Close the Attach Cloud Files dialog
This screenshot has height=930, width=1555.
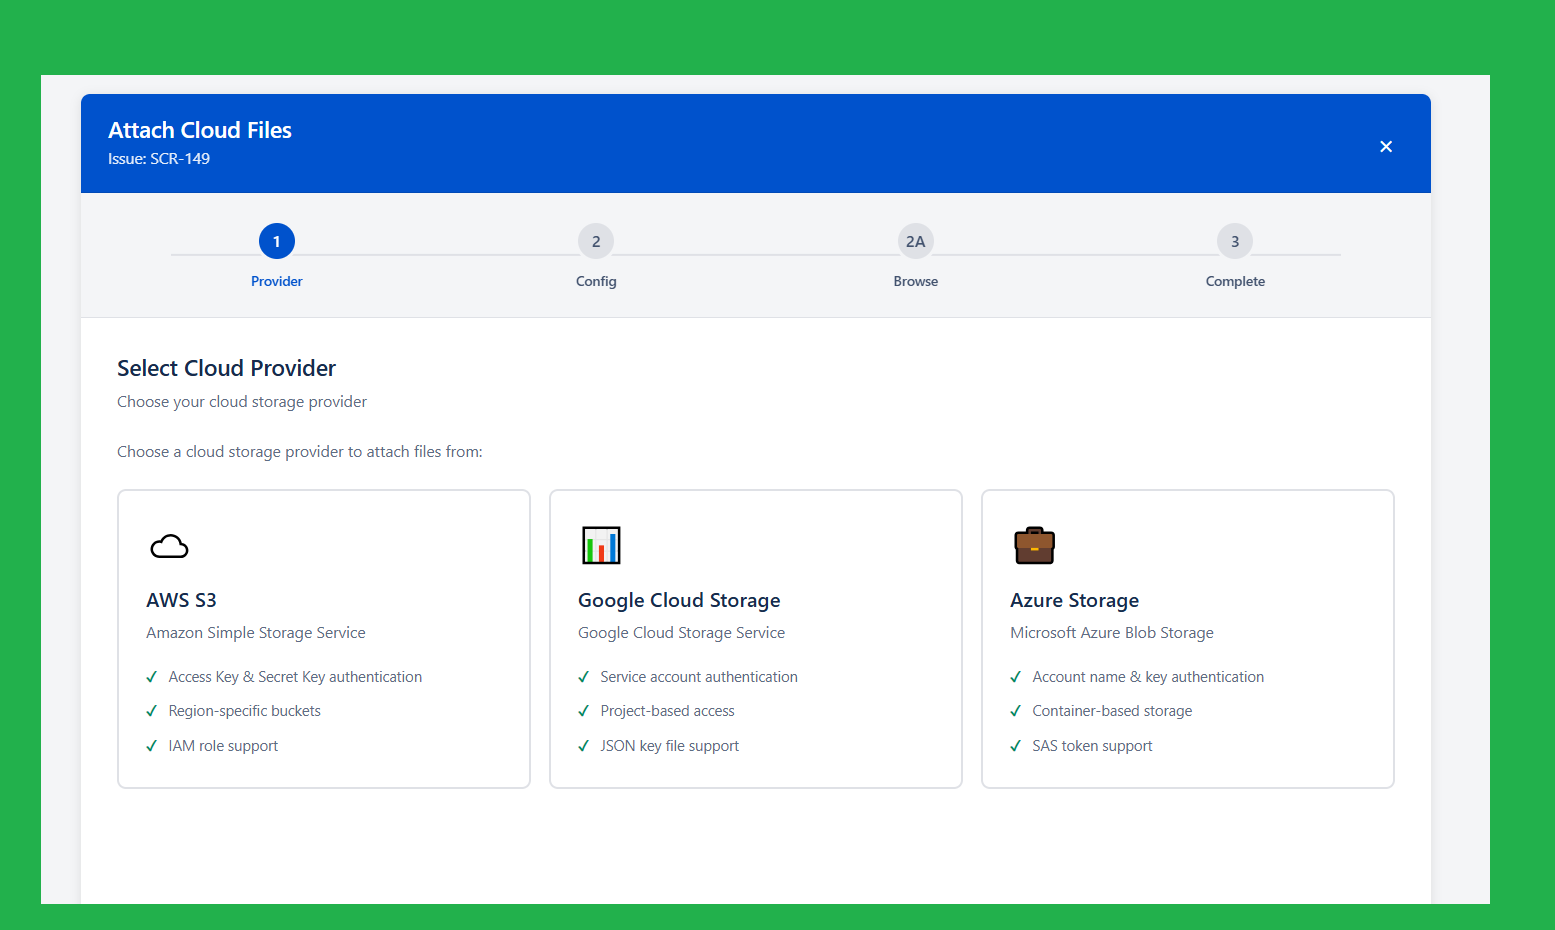click(x=1386, y=147)
